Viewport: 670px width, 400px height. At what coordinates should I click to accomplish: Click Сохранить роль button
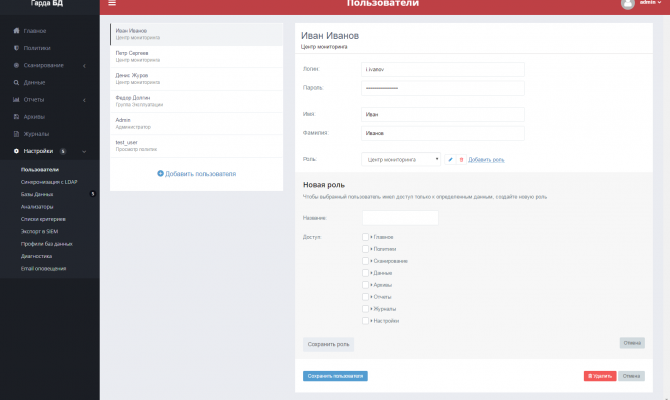pos(328,344)
